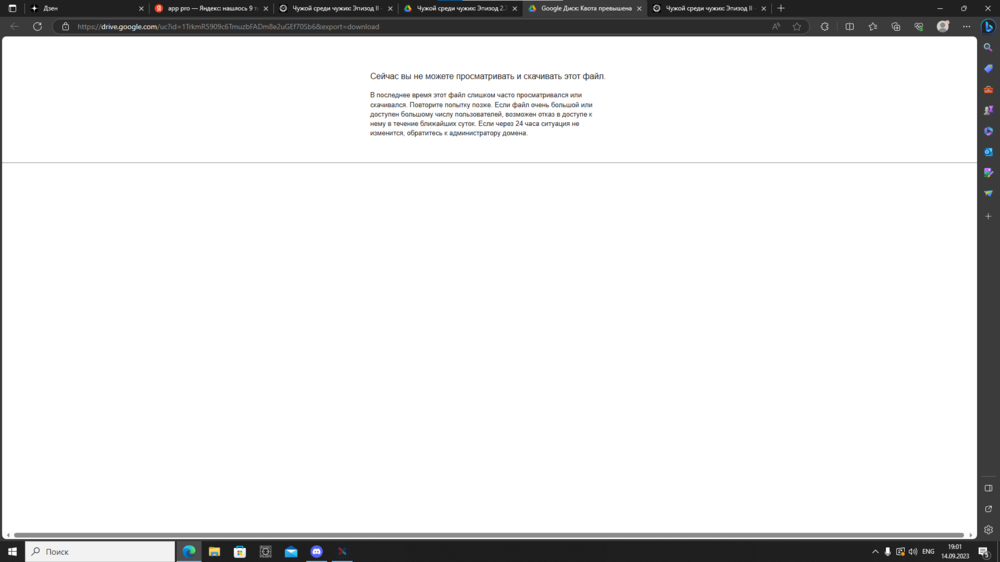Screen dimensions: 1000x562
Task: Click the taskbar Поиск search box
Action: [x=100, y=551]
